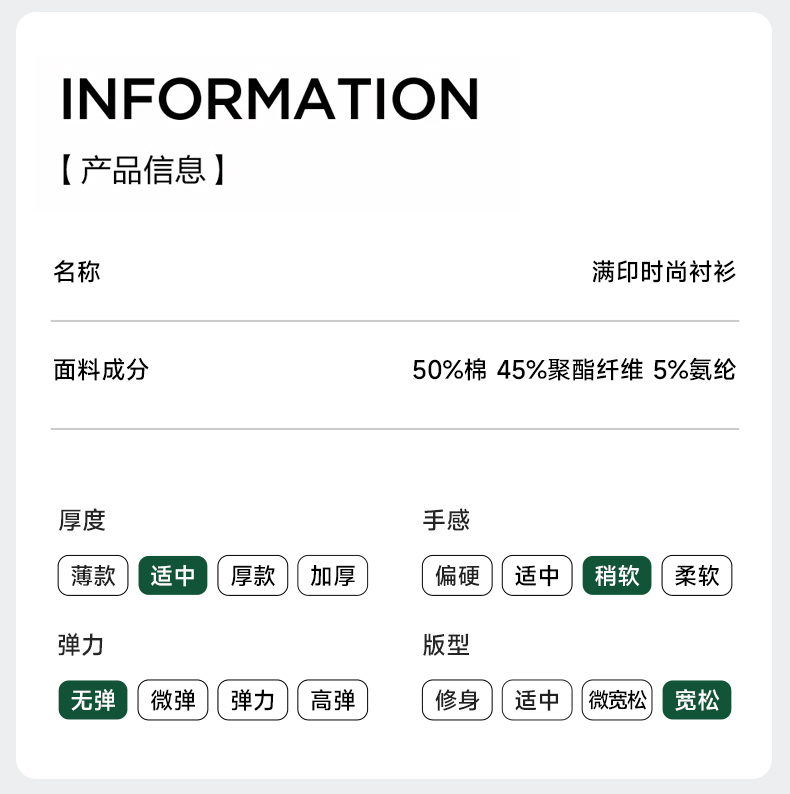Click the highlighted 无弹 elasticity chip
Viewport: 790px width, 794px height.
click(x=93, y=701)
